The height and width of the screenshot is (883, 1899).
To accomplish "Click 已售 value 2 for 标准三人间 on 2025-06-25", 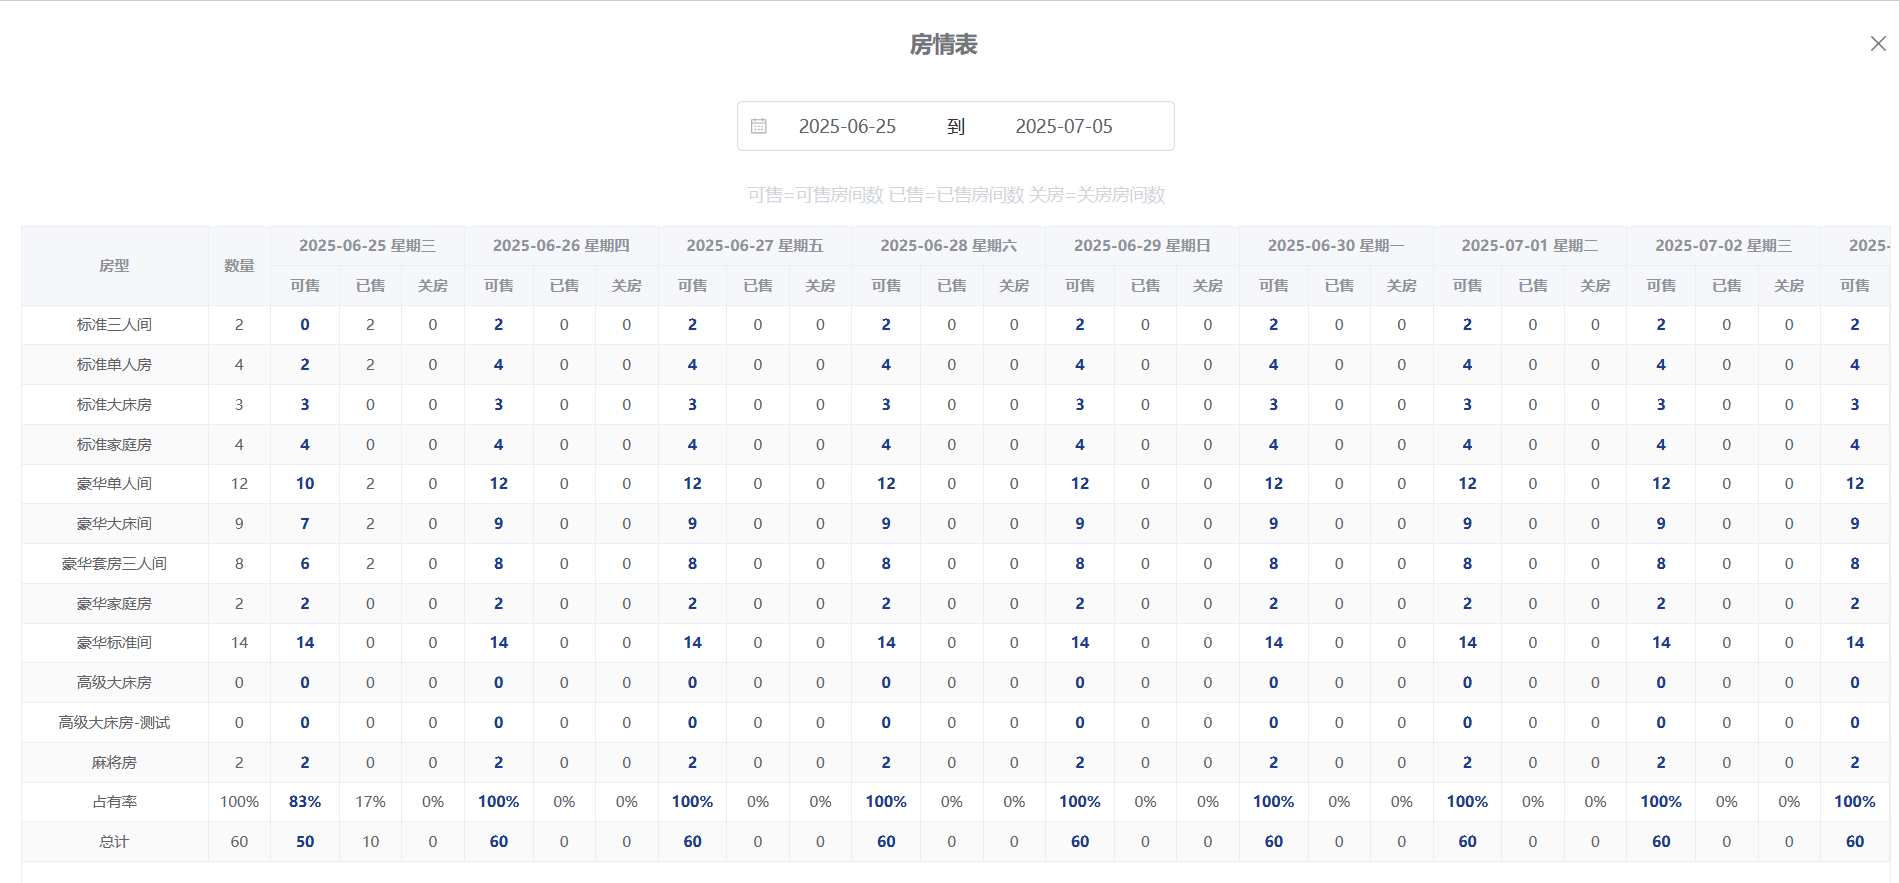I will point(370,325).
